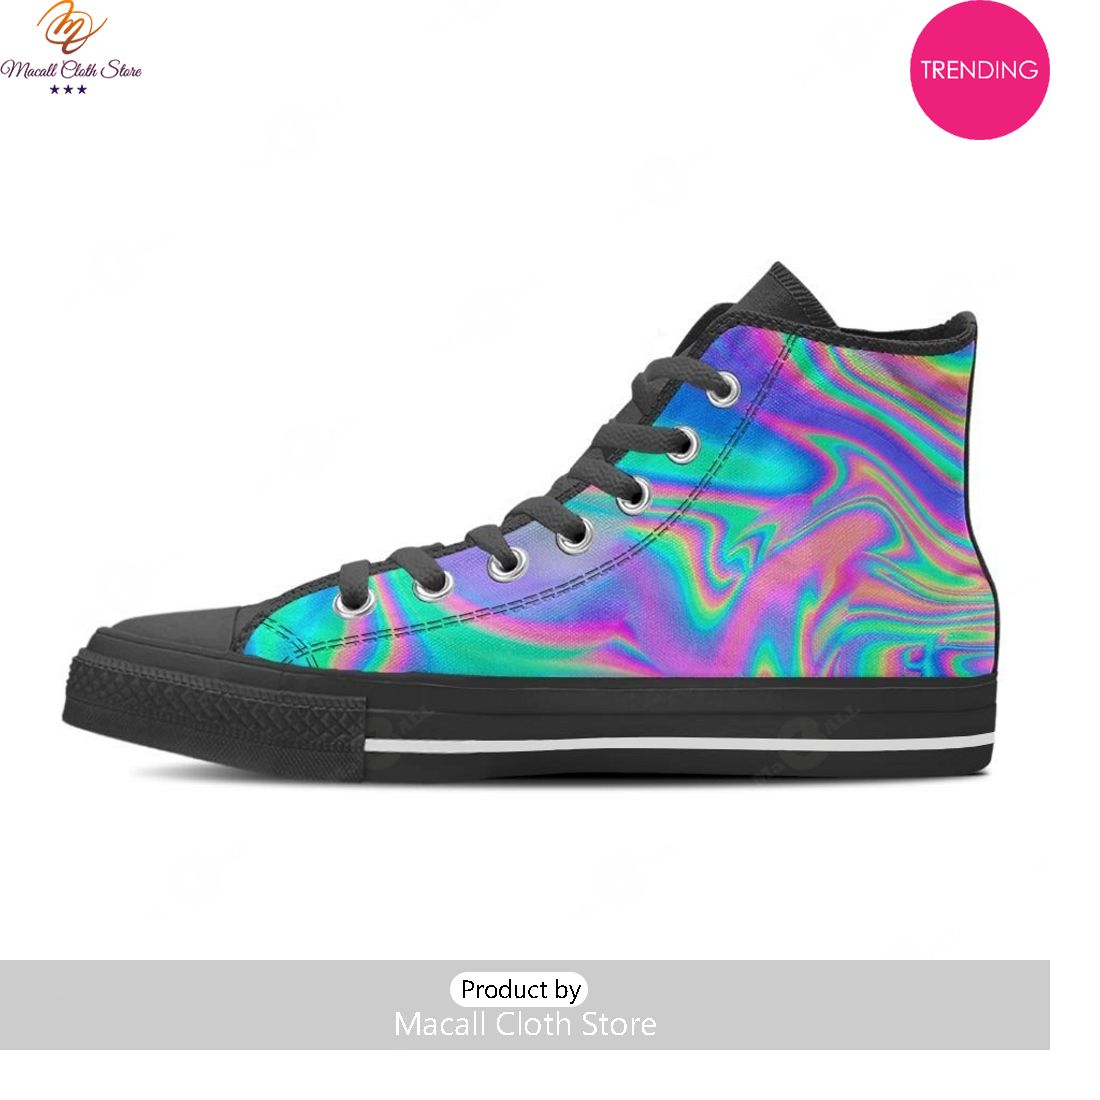The width and height of the screenshot is (1100, 1100).
Task: Click the gray caption banner
Action: click(525, 1005)
